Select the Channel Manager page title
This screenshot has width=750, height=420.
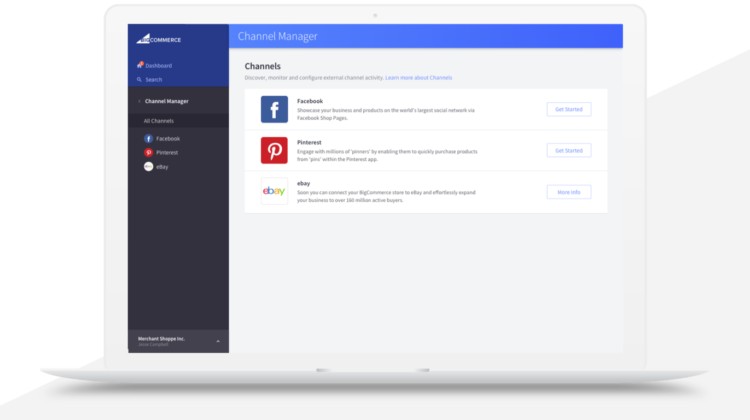click(x=277, y=36)
